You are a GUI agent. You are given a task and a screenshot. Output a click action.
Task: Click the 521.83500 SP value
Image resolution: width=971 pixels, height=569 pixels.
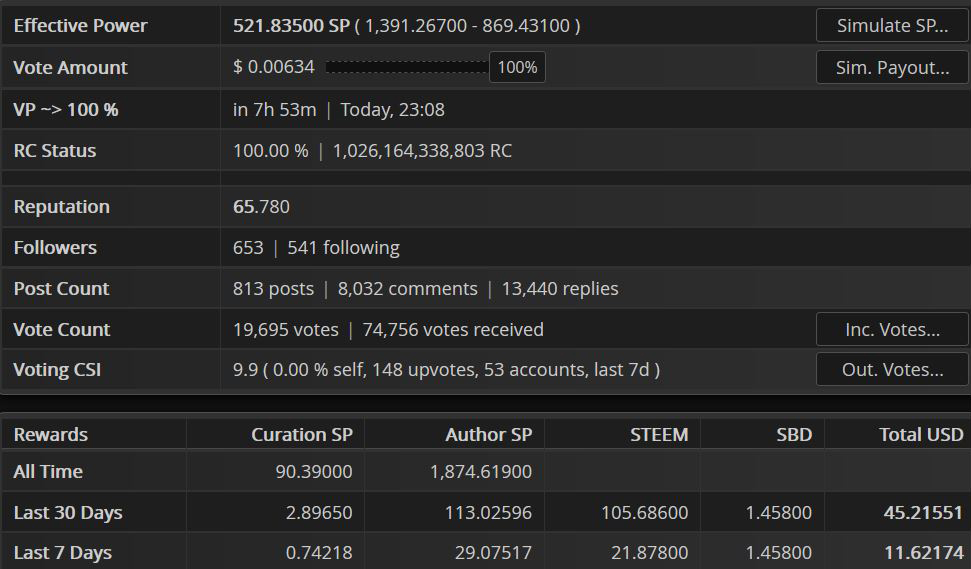coord(291,25)
